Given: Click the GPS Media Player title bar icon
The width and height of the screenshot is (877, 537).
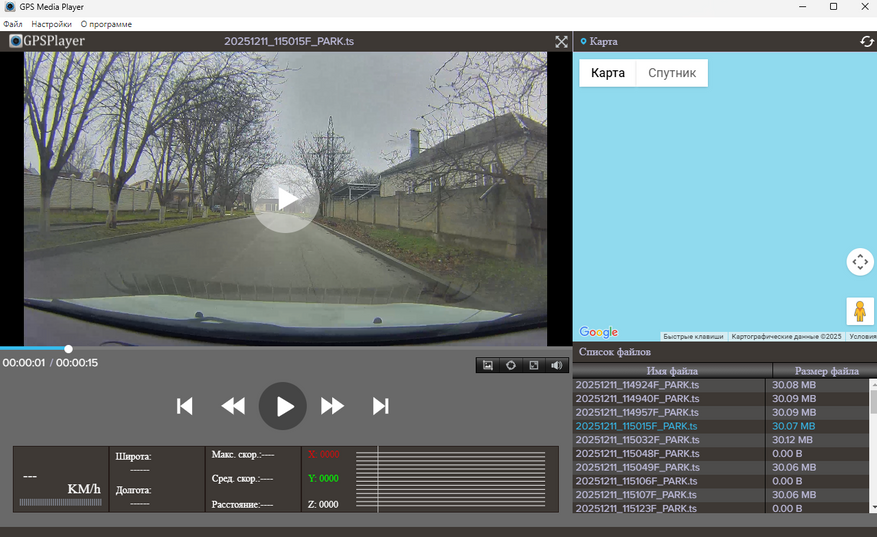Looking at the screenshot, I should point(10,7).
